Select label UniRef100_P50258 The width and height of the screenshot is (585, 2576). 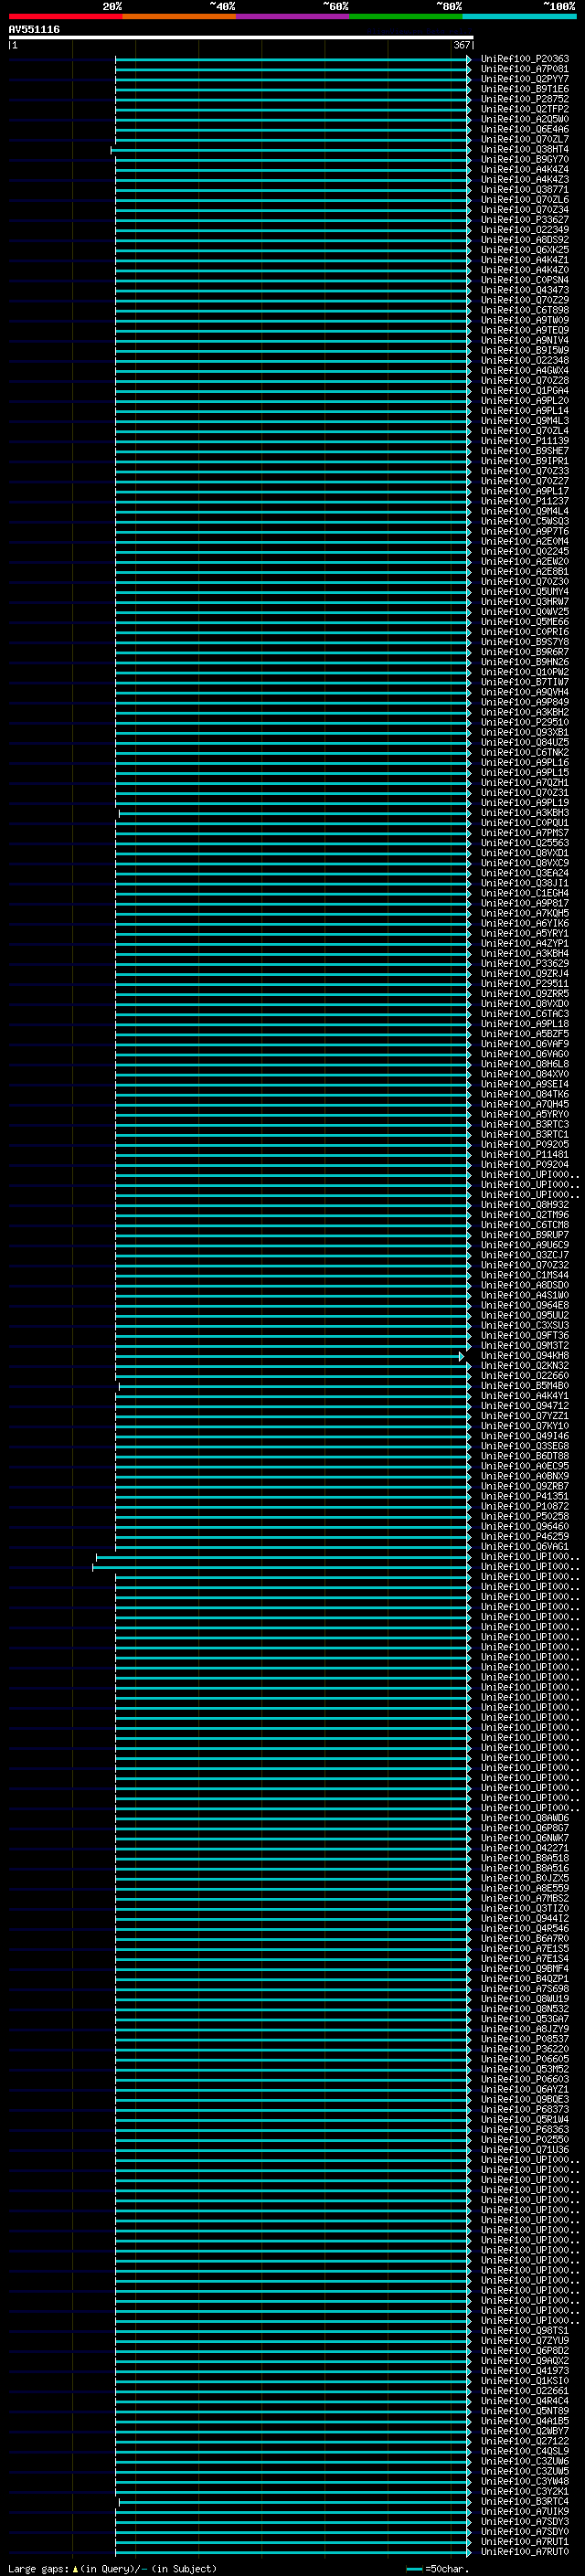click(525, 1516)
